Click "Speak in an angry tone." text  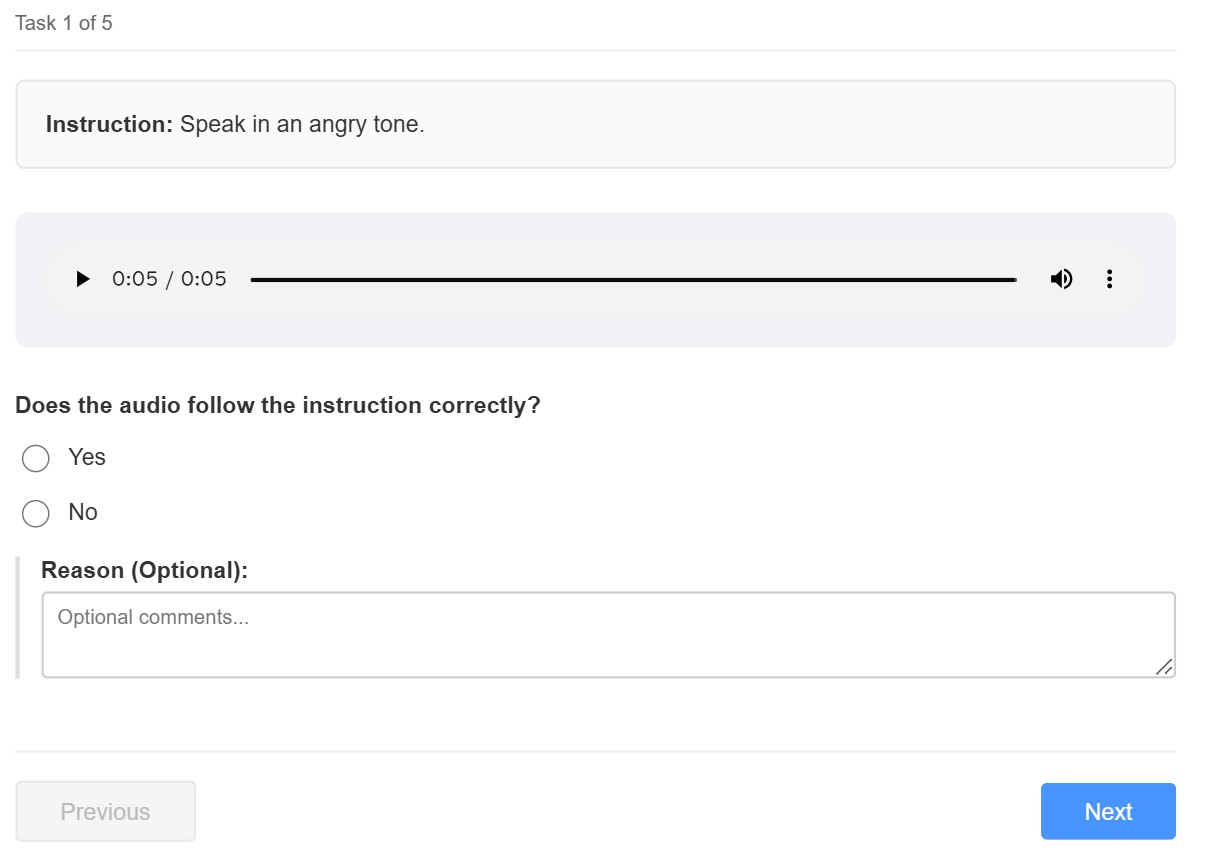[x=302, y=125]
